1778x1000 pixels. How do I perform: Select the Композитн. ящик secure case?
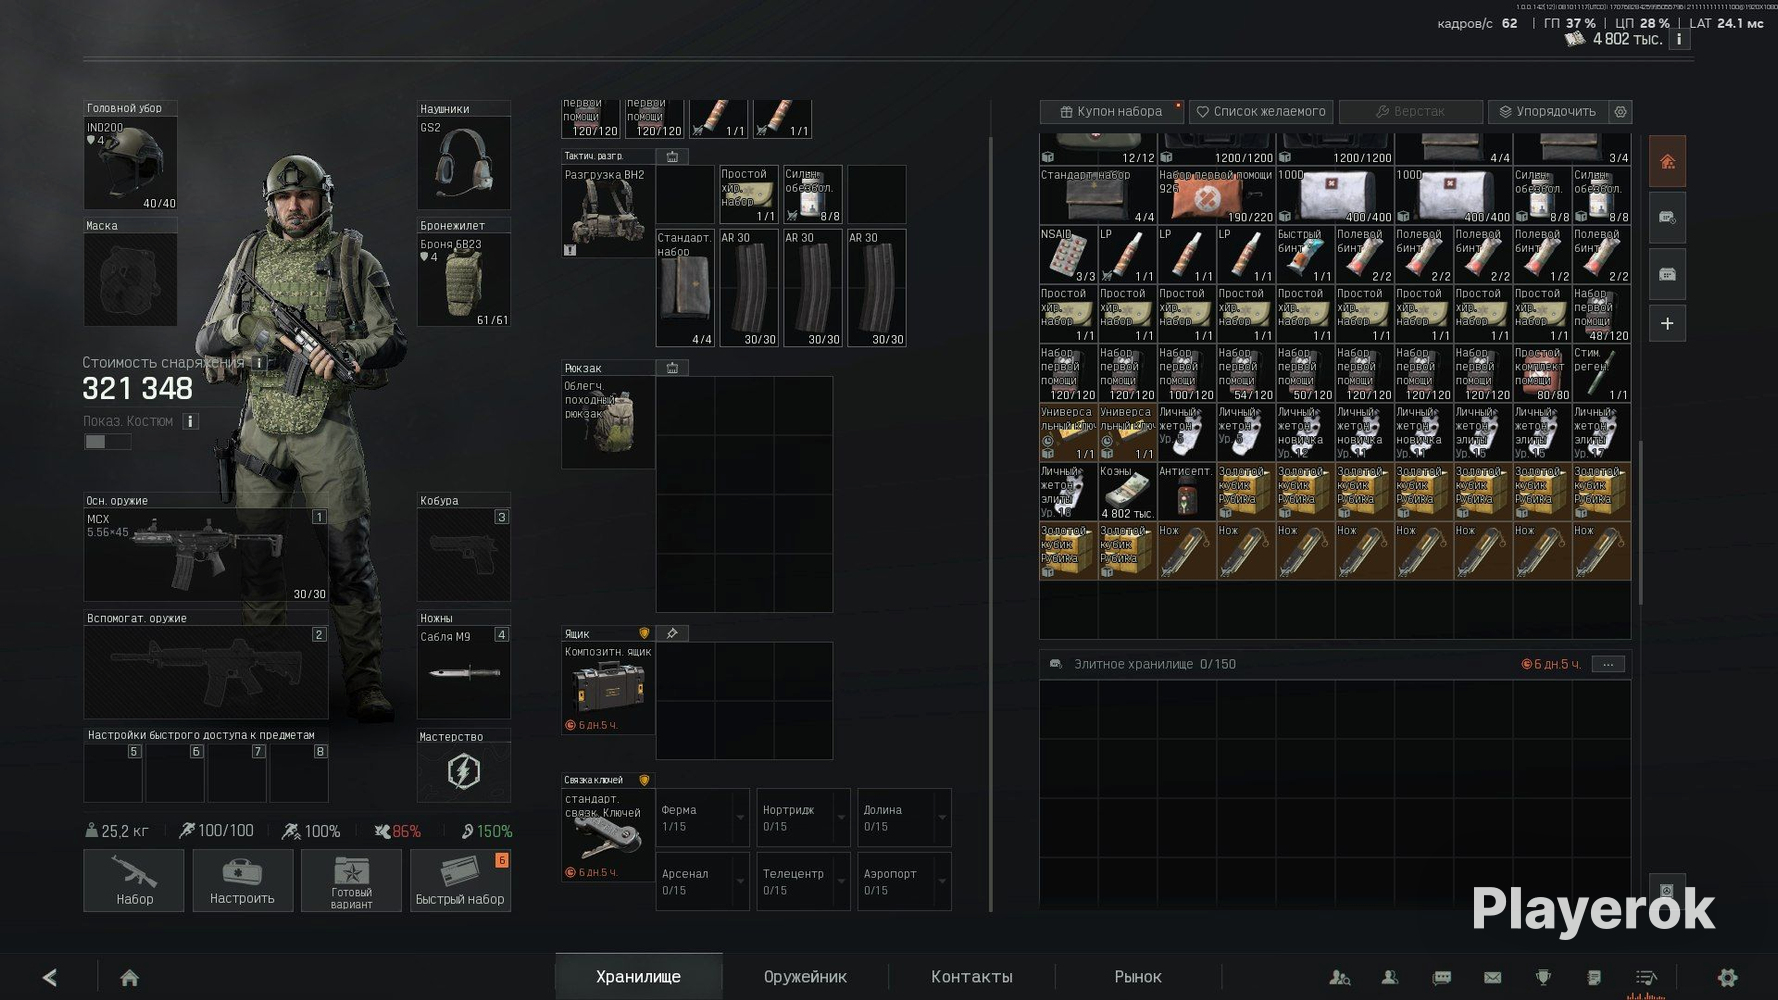click(608, 688)
